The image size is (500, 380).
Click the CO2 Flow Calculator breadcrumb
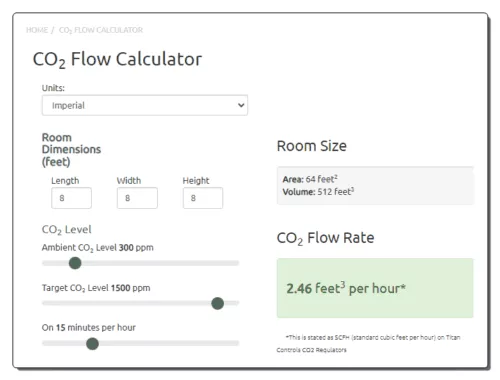[101, 30]
